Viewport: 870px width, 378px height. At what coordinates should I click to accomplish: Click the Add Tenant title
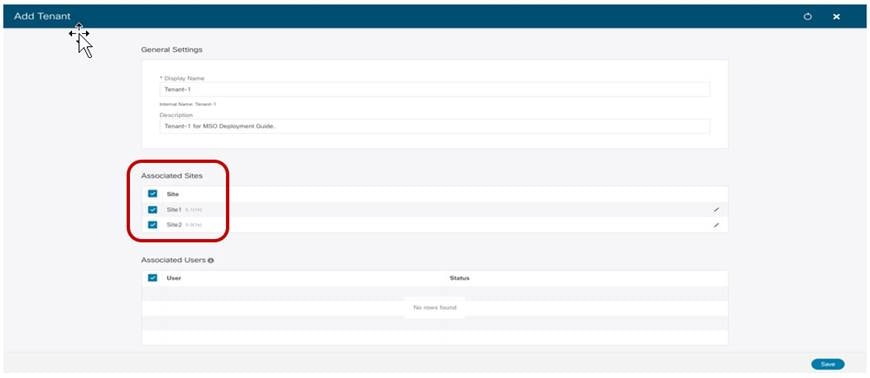(42, 17)
